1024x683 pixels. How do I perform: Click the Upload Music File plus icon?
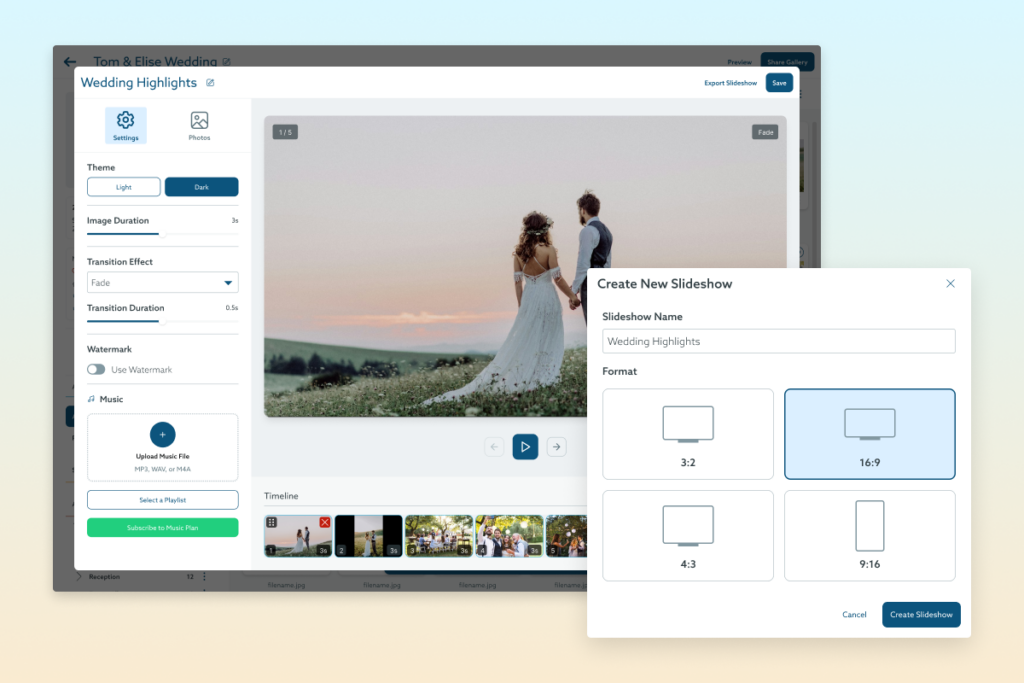(162, 434)
